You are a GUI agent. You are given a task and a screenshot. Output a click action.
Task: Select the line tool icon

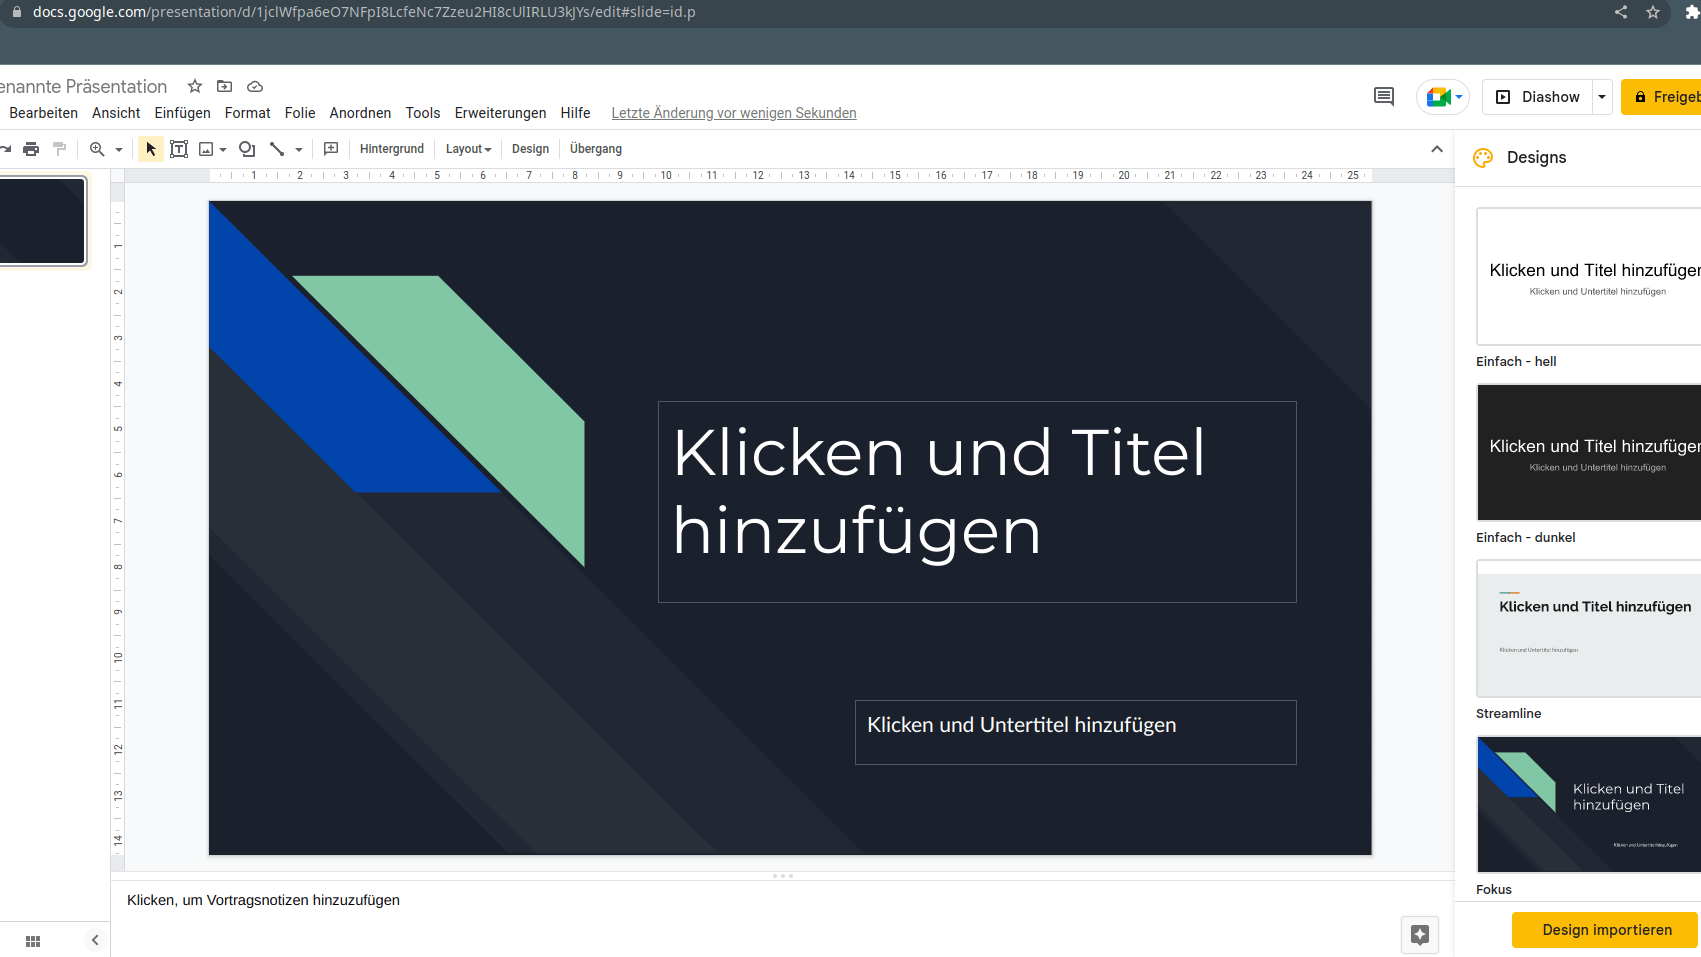(277, 149)
